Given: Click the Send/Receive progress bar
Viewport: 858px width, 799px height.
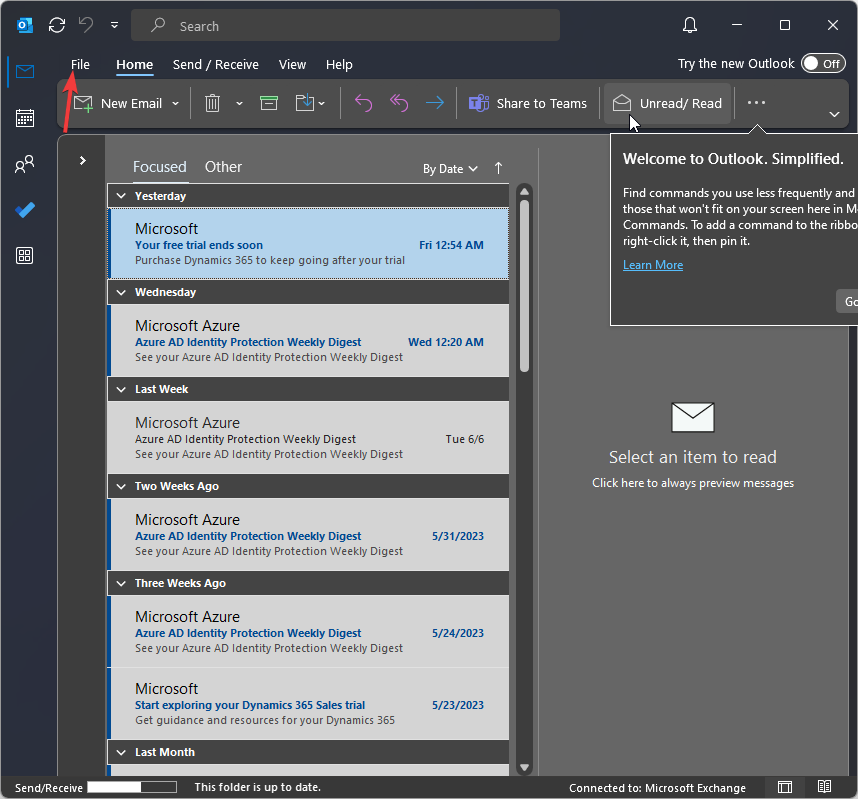Looking at the screenshot, I should tap(132, 787).
